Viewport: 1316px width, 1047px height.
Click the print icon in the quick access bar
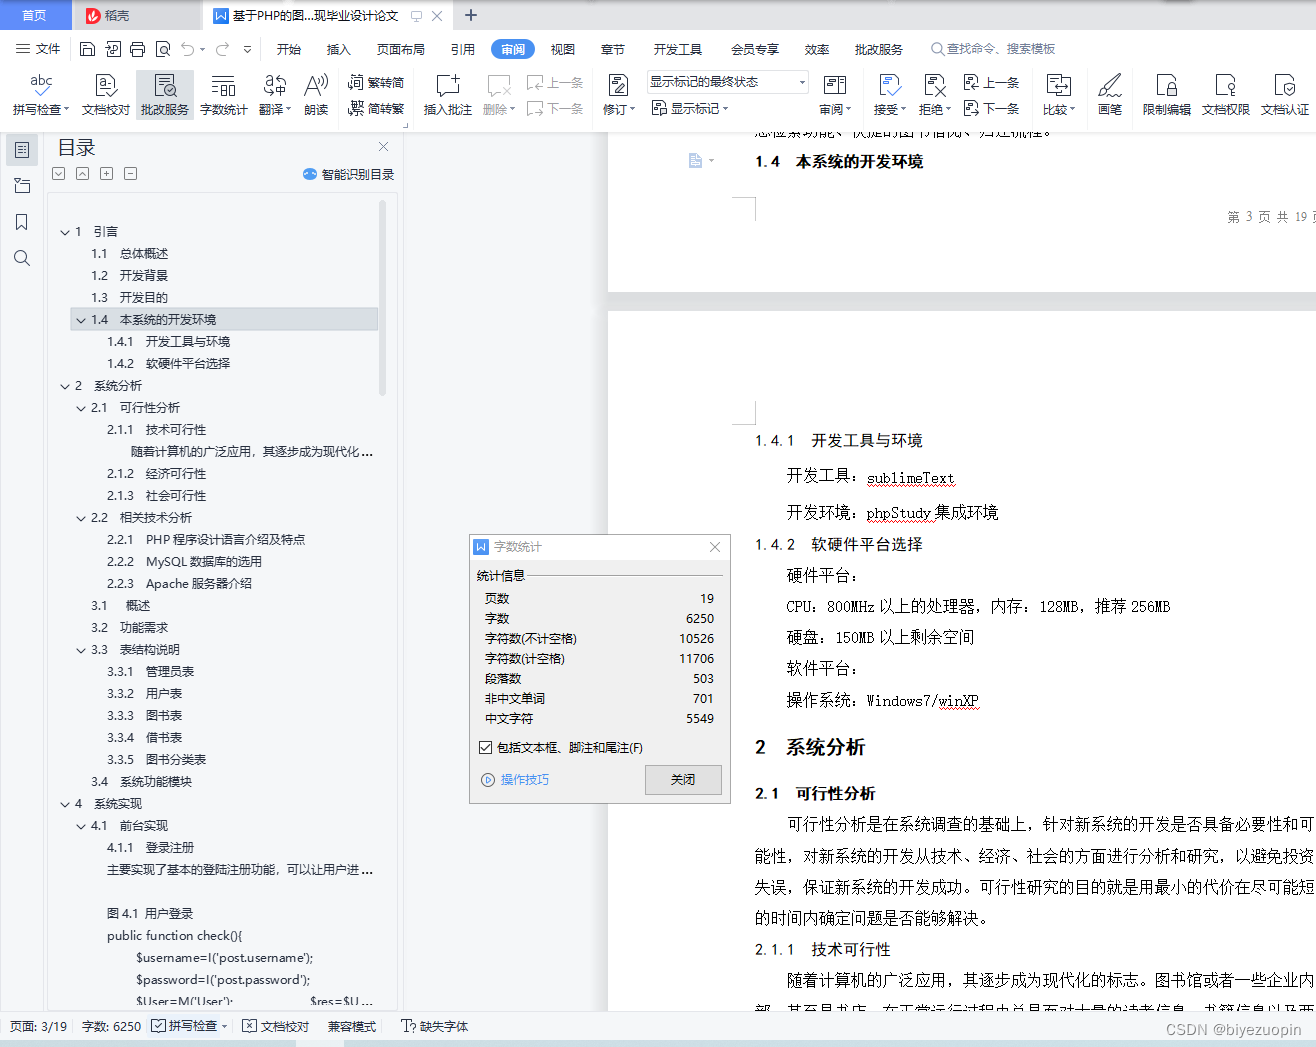tap(138, 49)
